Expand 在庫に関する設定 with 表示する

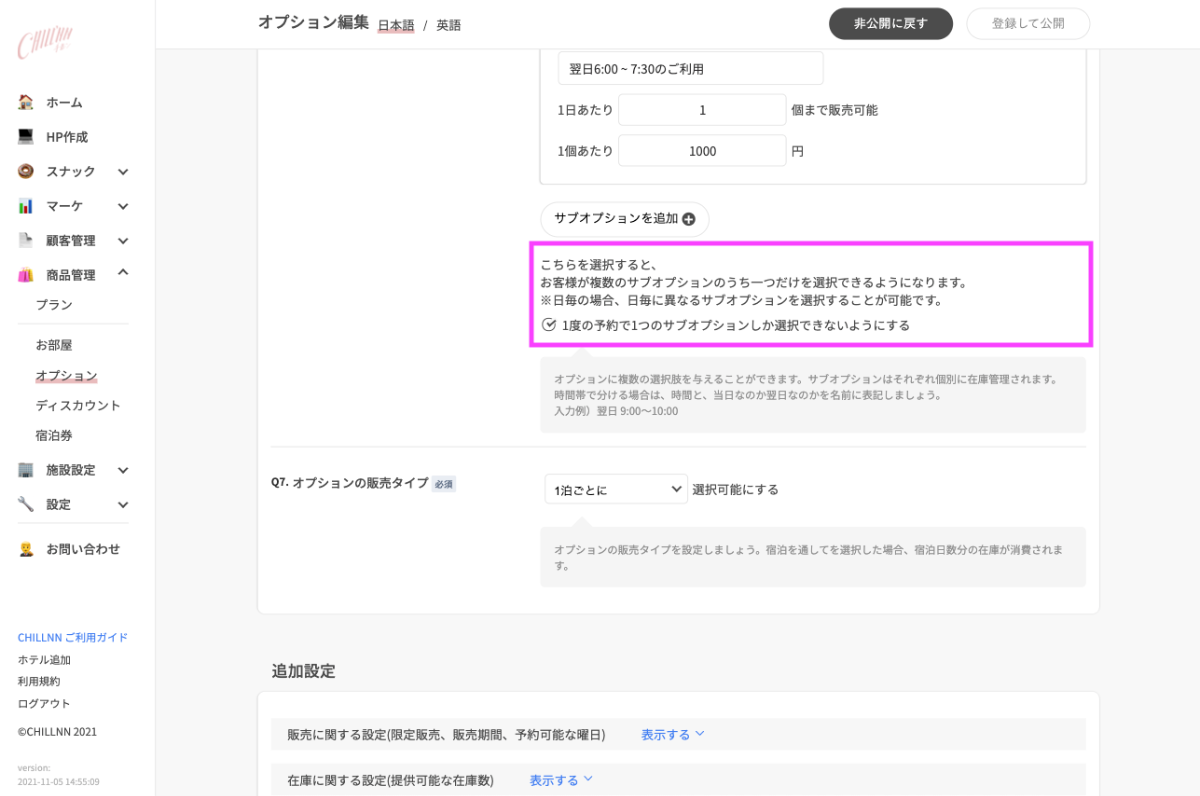click(561, 780)
